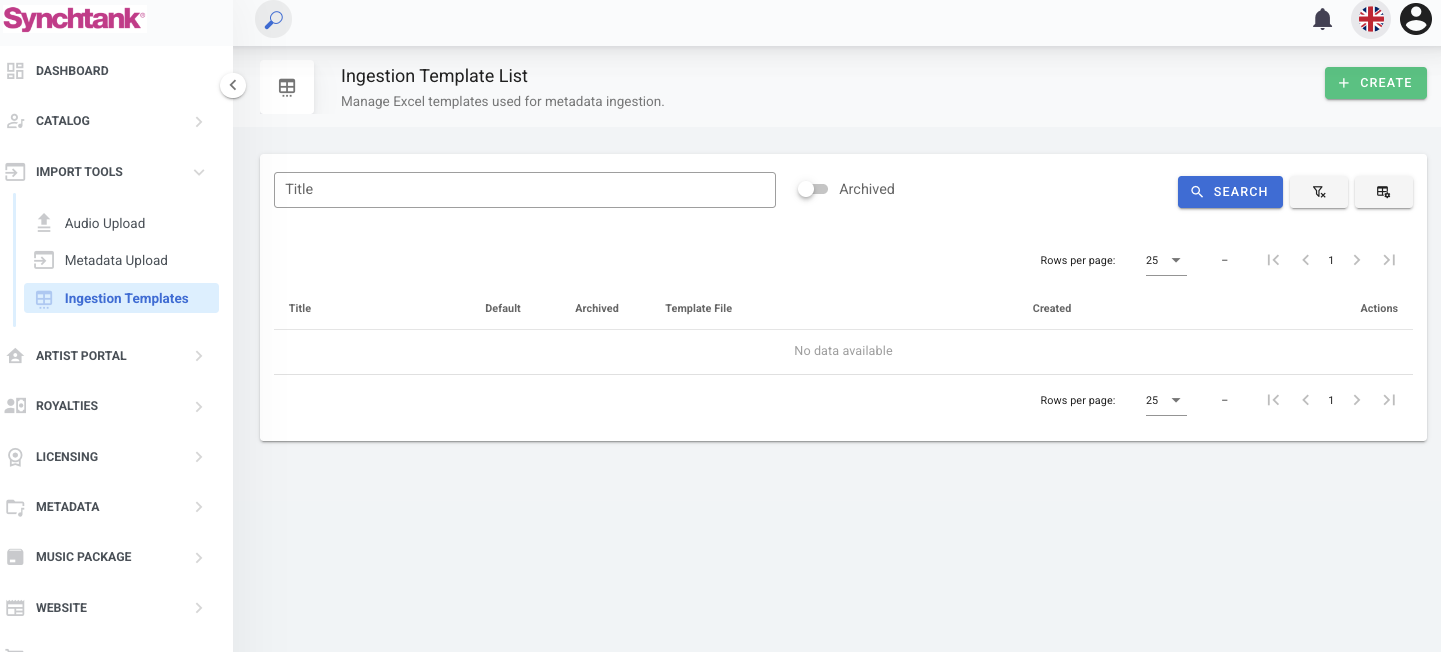Open table column settings button
This screenshot has width=1441, height=652.
pos(1384,192)
